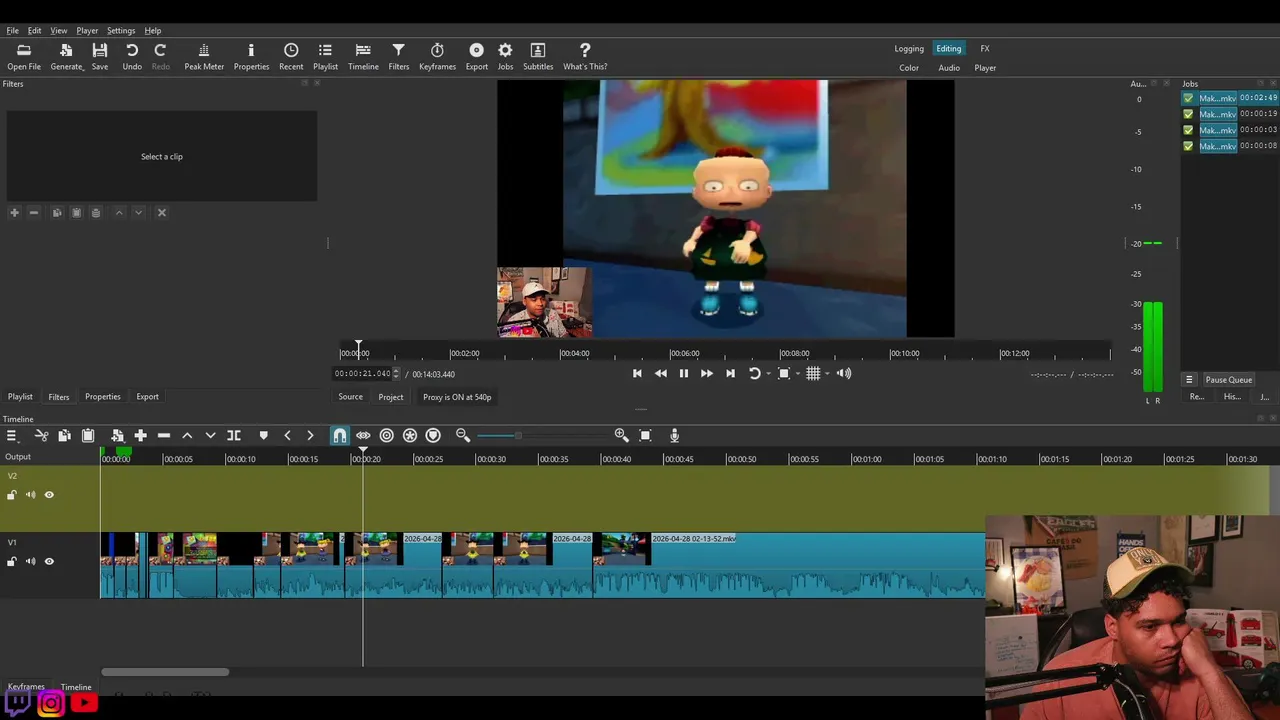This screenshot has height=720, width=1280.
Task: Zoom in the timeline with the magnifier icon
Action: tap(621, 435)
